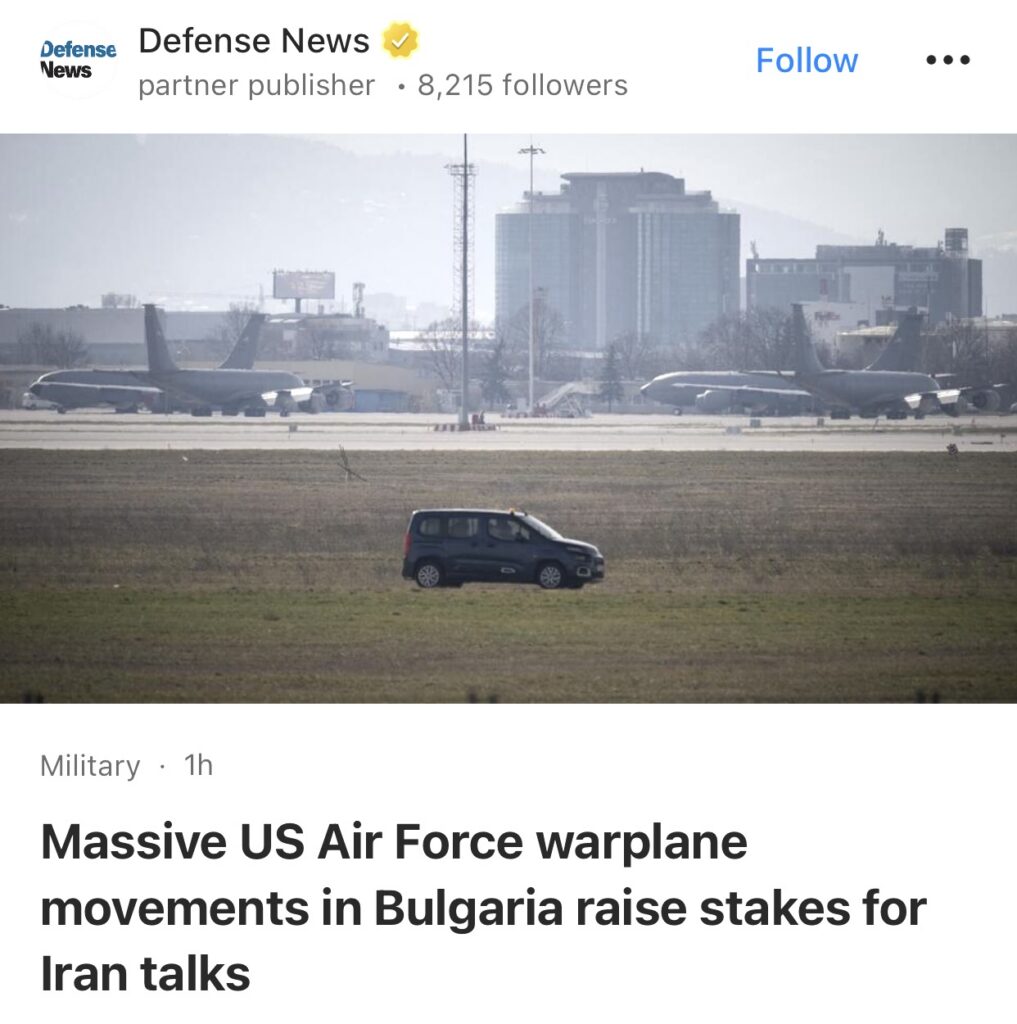The image size is (1017, 1024).
Task: Click the tall glass tower building in photo
Action: [617, 261]
